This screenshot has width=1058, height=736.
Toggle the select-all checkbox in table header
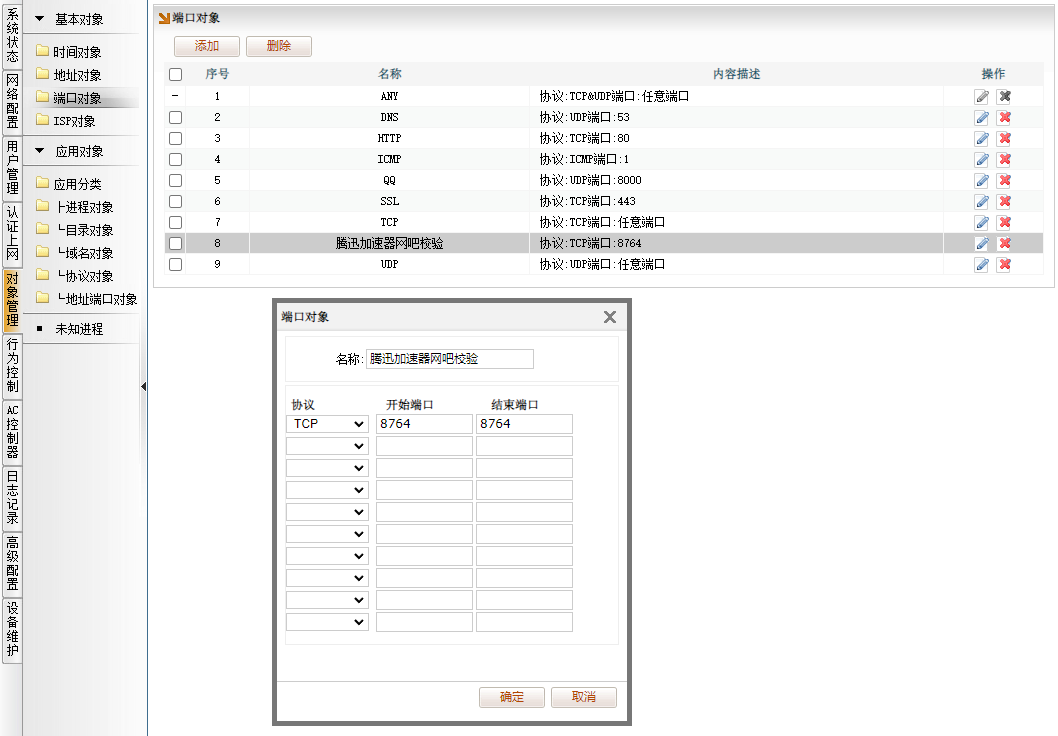(x=176, y=74)
